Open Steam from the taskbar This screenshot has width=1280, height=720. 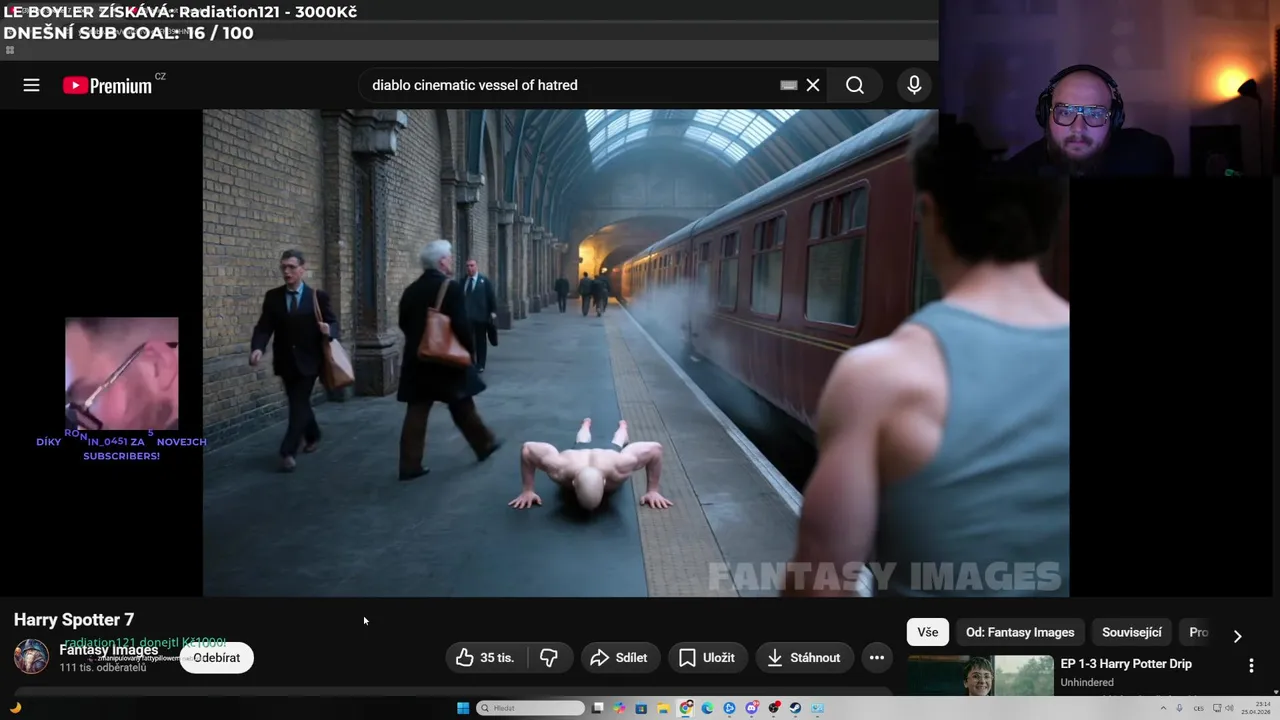tap(795, 708)
